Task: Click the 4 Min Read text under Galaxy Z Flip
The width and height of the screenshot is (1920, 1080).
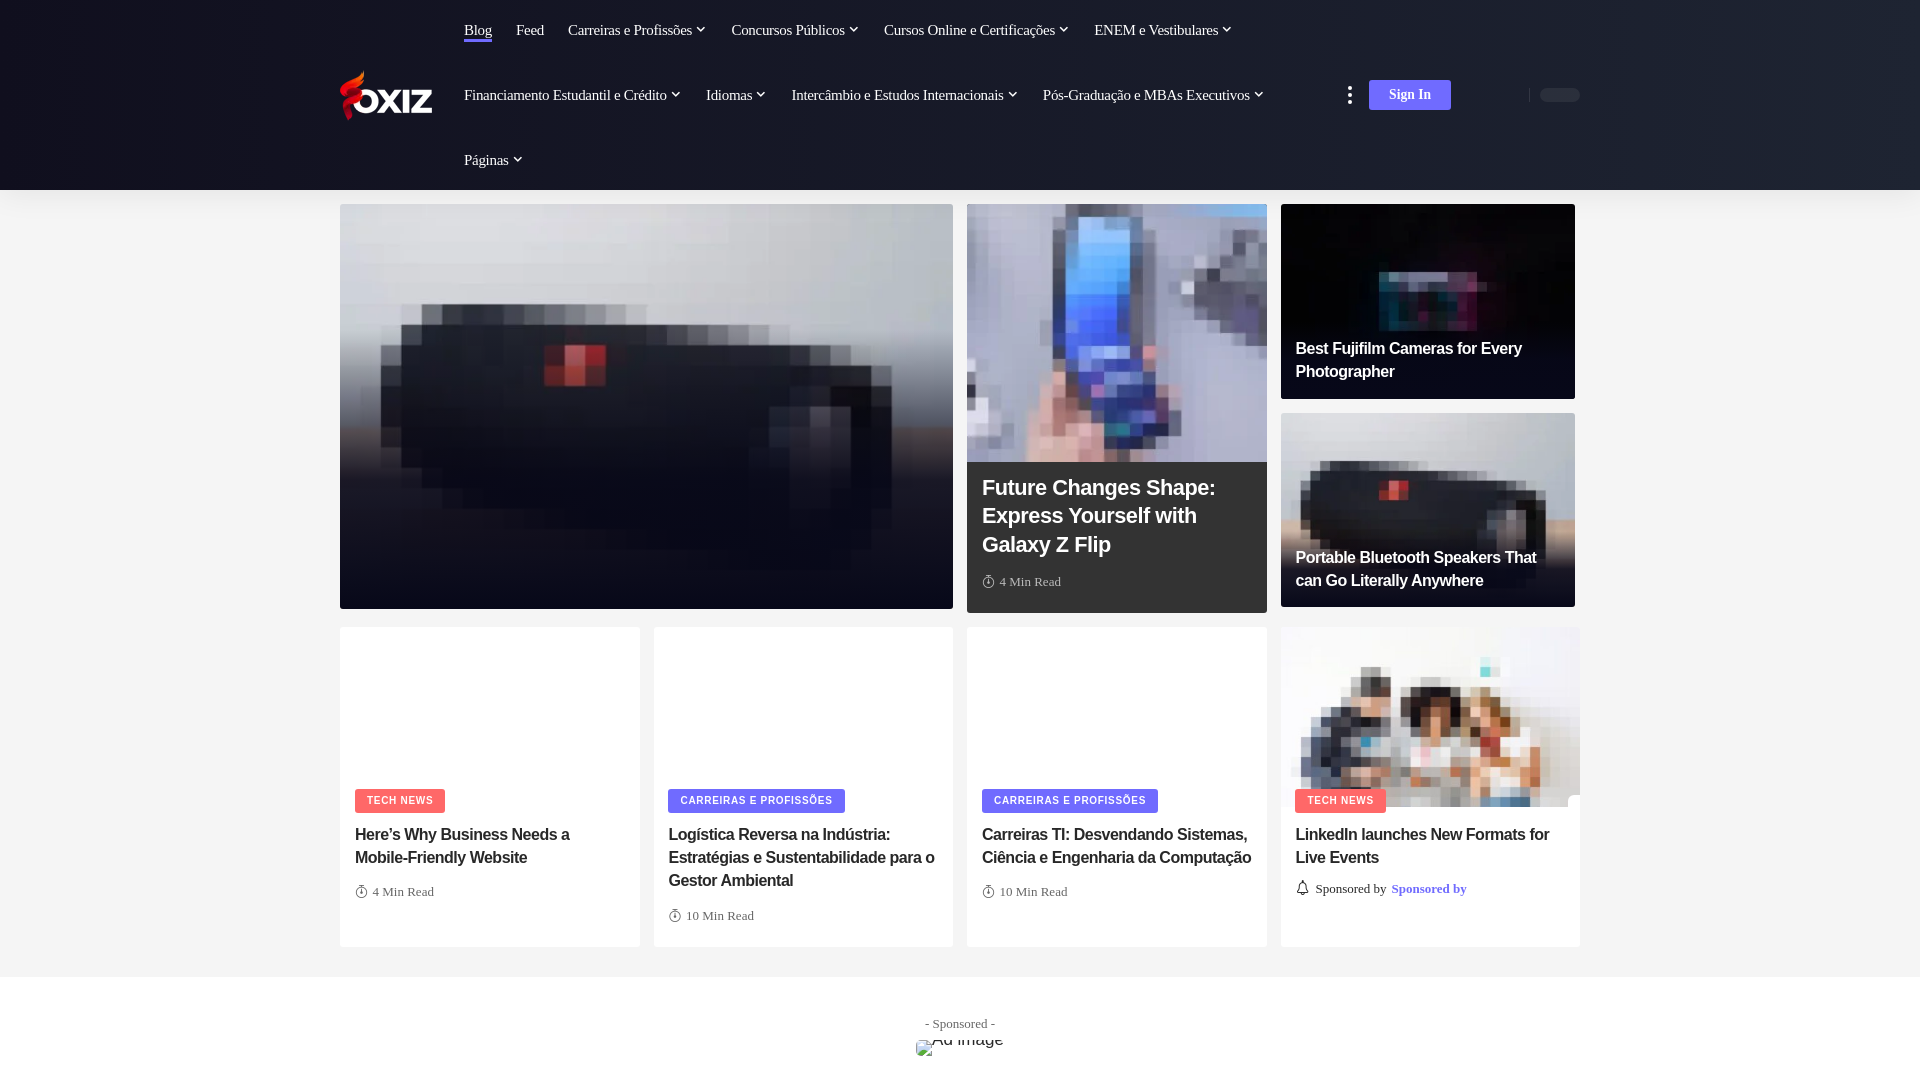Action: coord(1030,582)
